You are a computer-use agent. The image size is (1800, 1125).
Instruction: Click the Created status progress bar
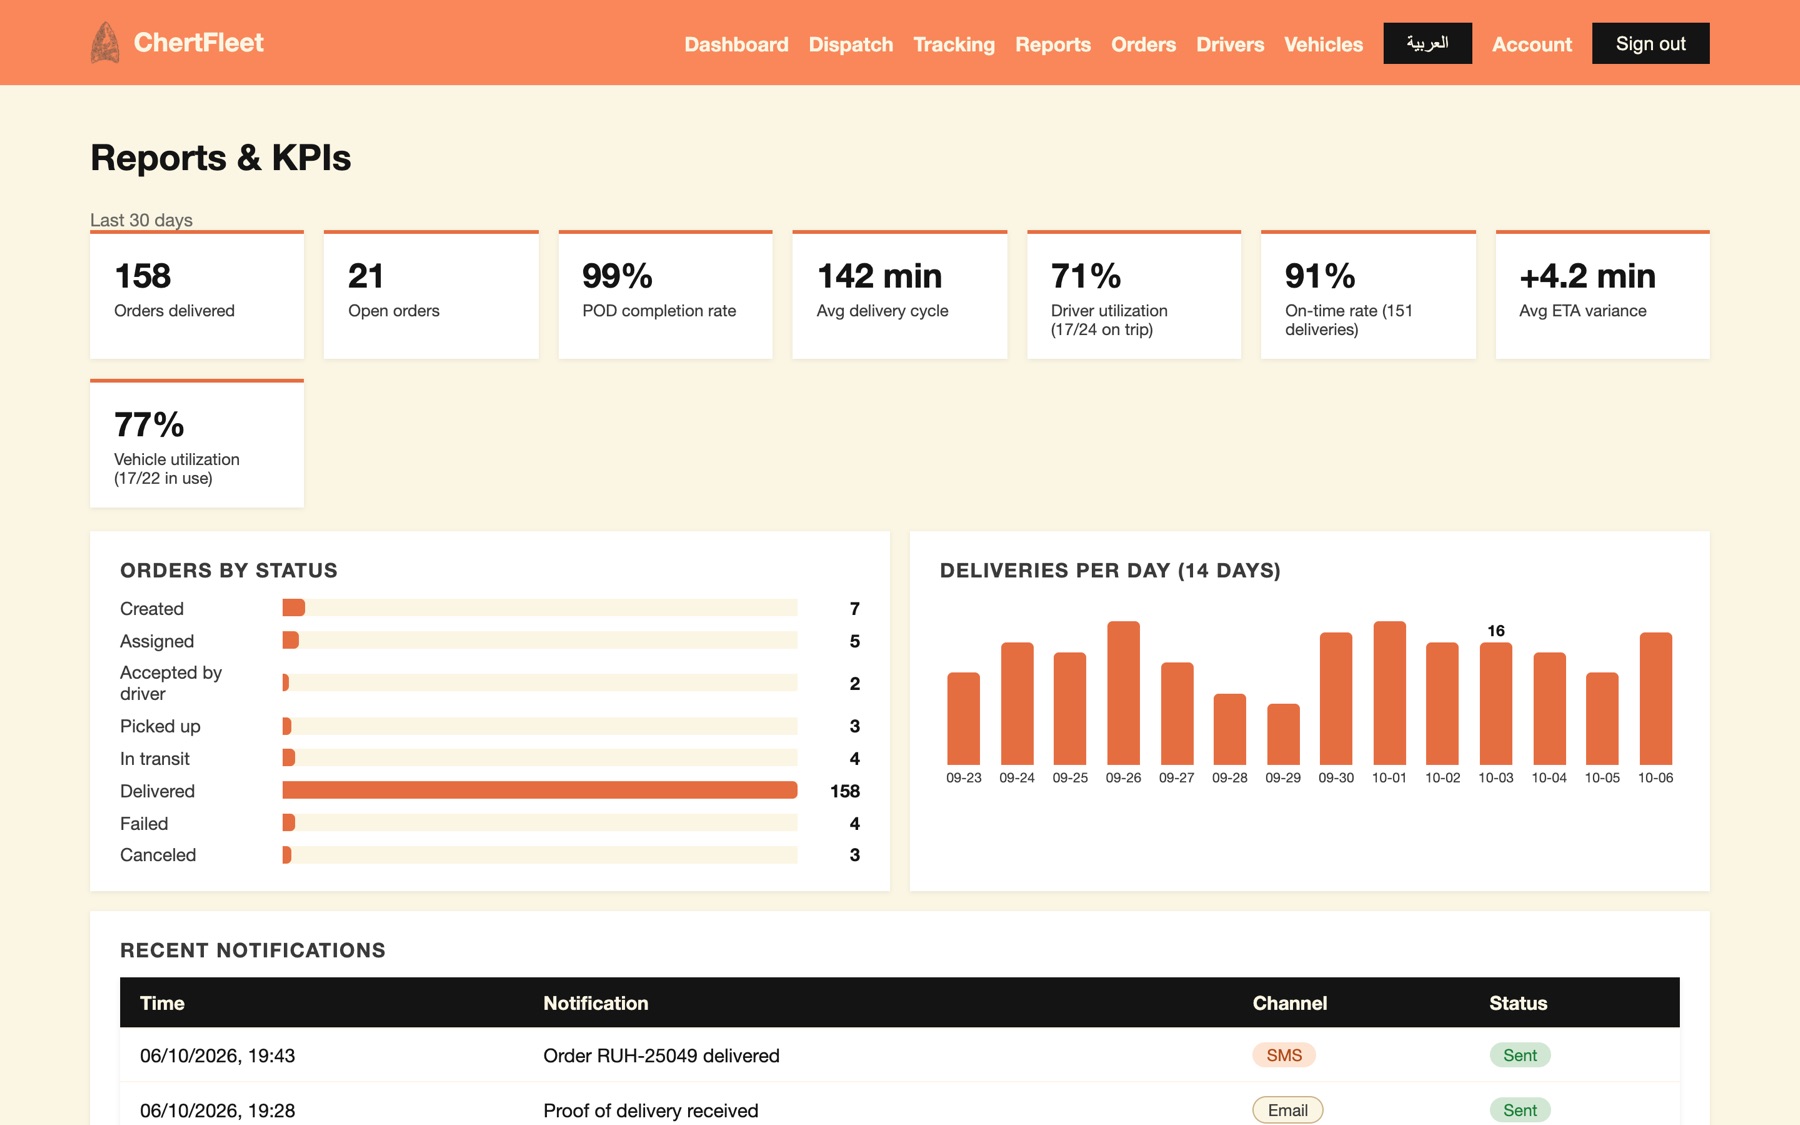[x=540, y=608]
